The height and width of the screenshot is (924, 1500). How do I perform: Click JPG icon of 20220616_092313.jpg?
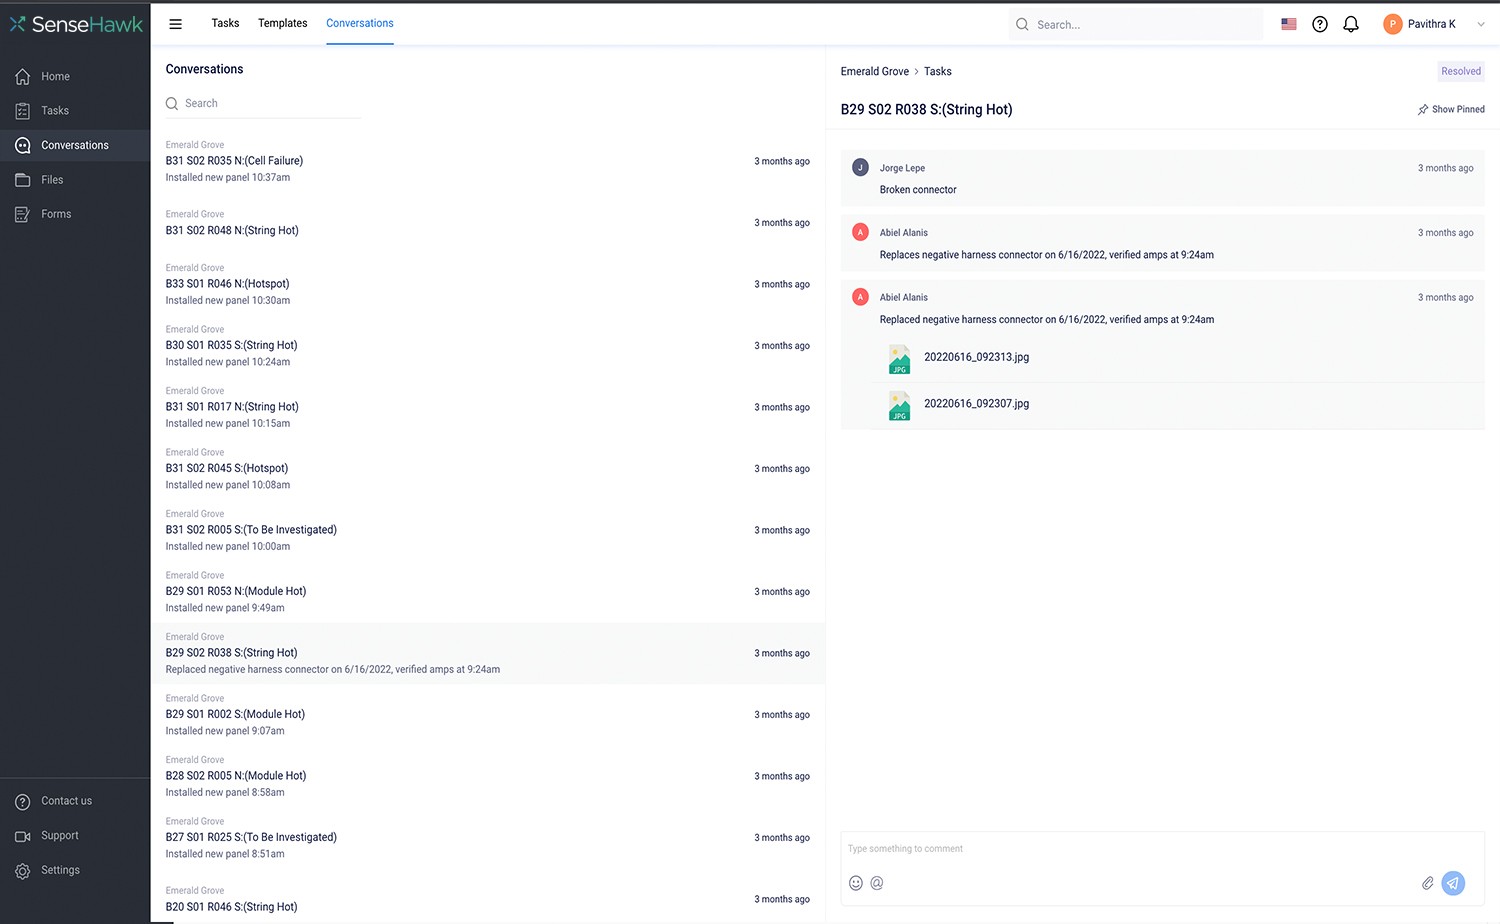point(900,359)
